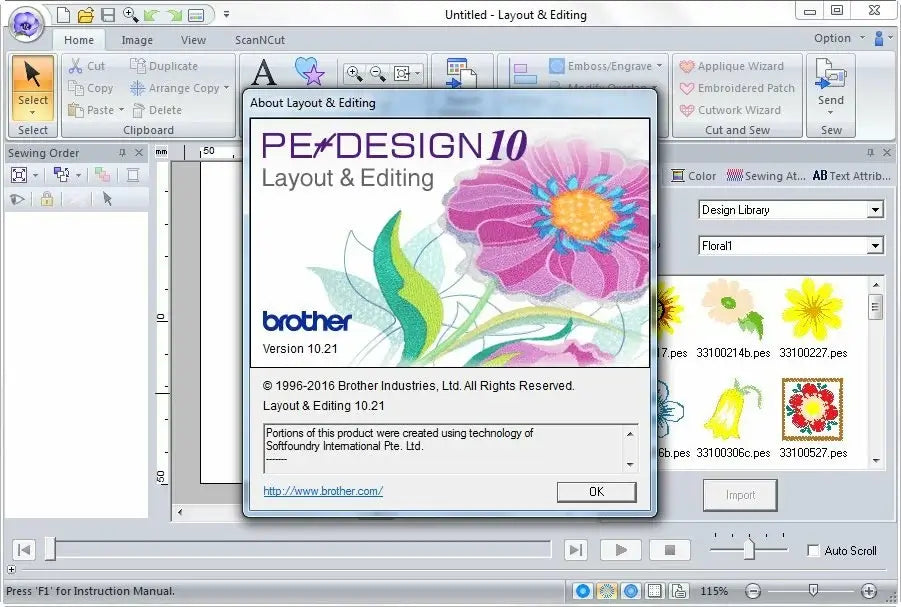Select the Shapes heart and star tool
The width and height of the screenshot is (901, 607).
310,71
